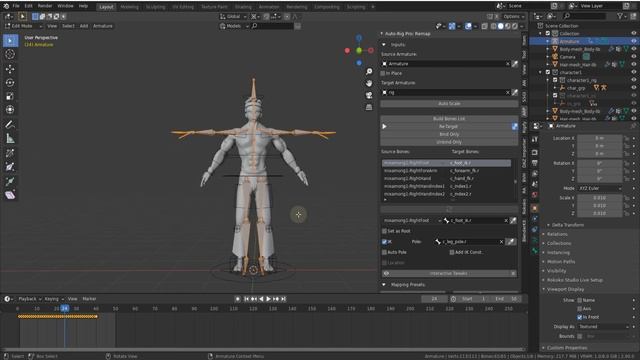Open the Playback menu in timeline
This screenshot has width=640, height=360.
(x=30, y=299)
